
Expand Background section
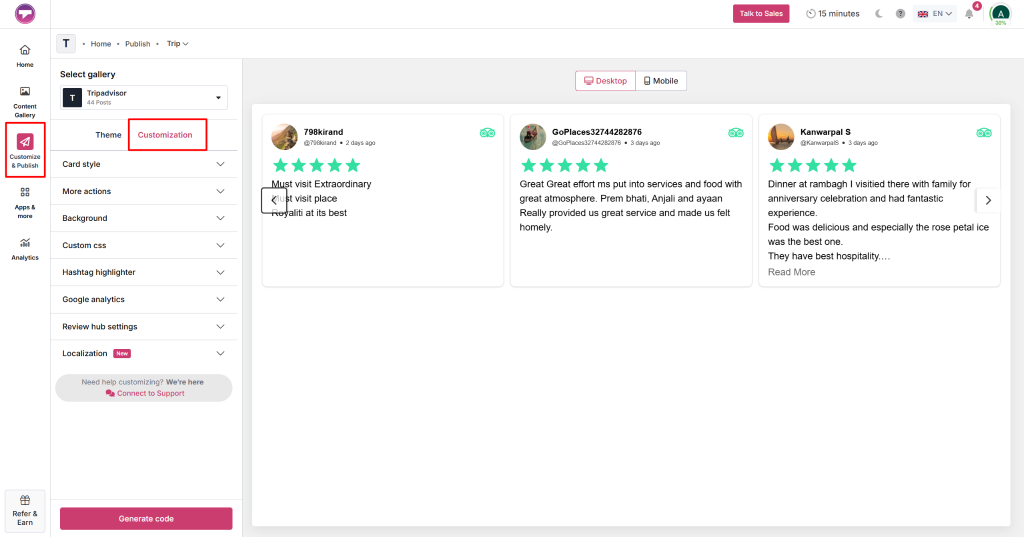tap(144, 218)
